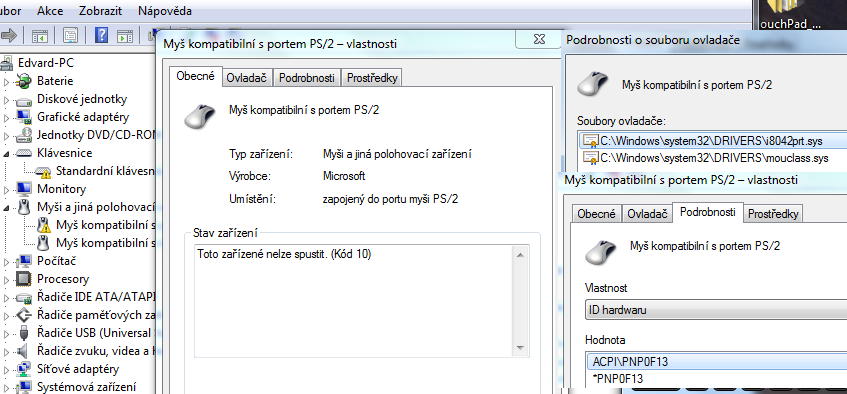
Task: Click the Myši a jiná polohovací mouse icon
Action: [24, 207]
